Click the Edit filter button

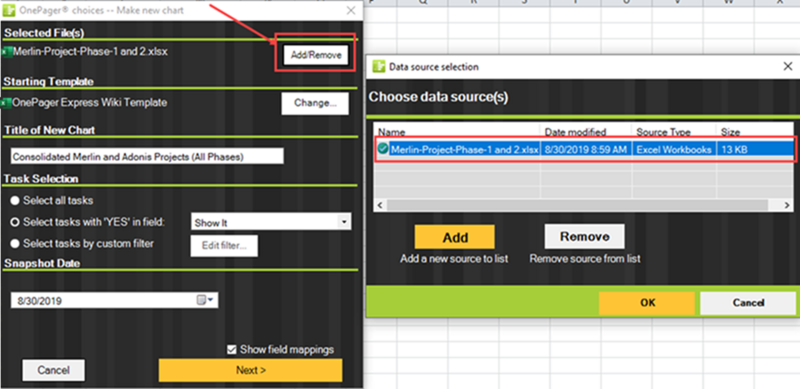pos(224,246)
